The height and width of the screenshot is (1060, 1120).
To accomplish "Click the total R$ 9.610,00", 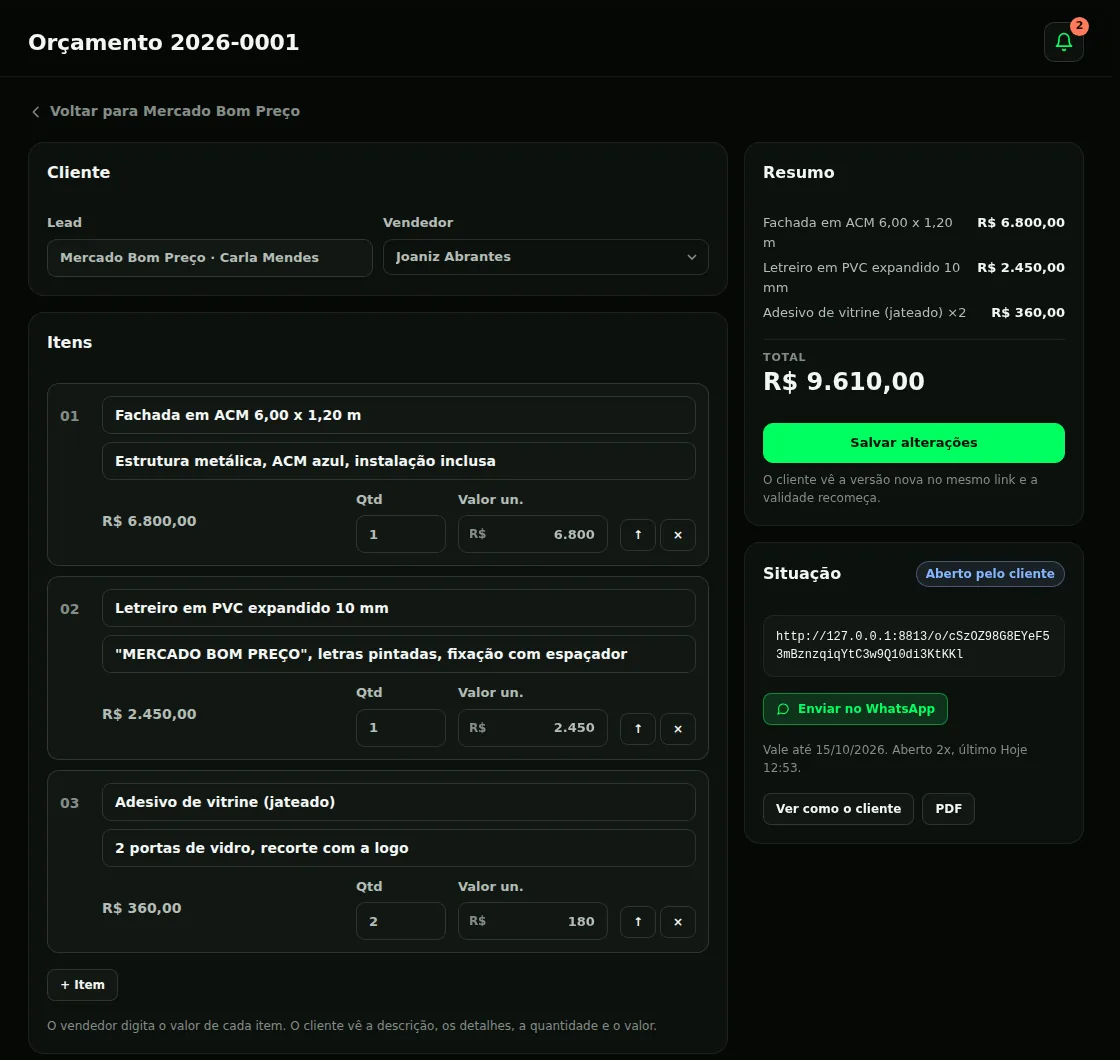I will [844, 381].
